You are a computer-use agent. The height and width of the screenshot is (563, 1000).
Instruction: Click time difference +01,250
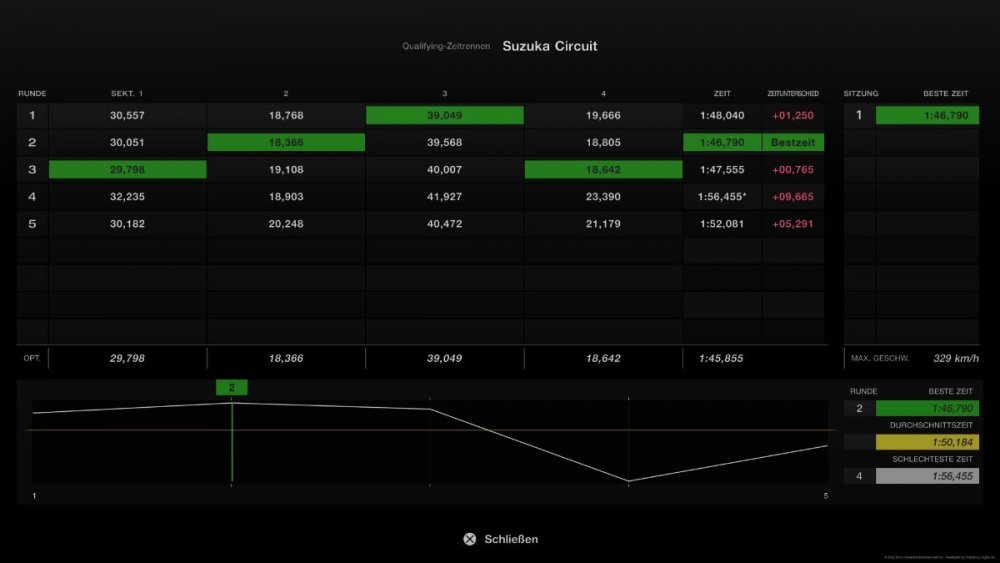pyautogui.click(x=793, y=115)
